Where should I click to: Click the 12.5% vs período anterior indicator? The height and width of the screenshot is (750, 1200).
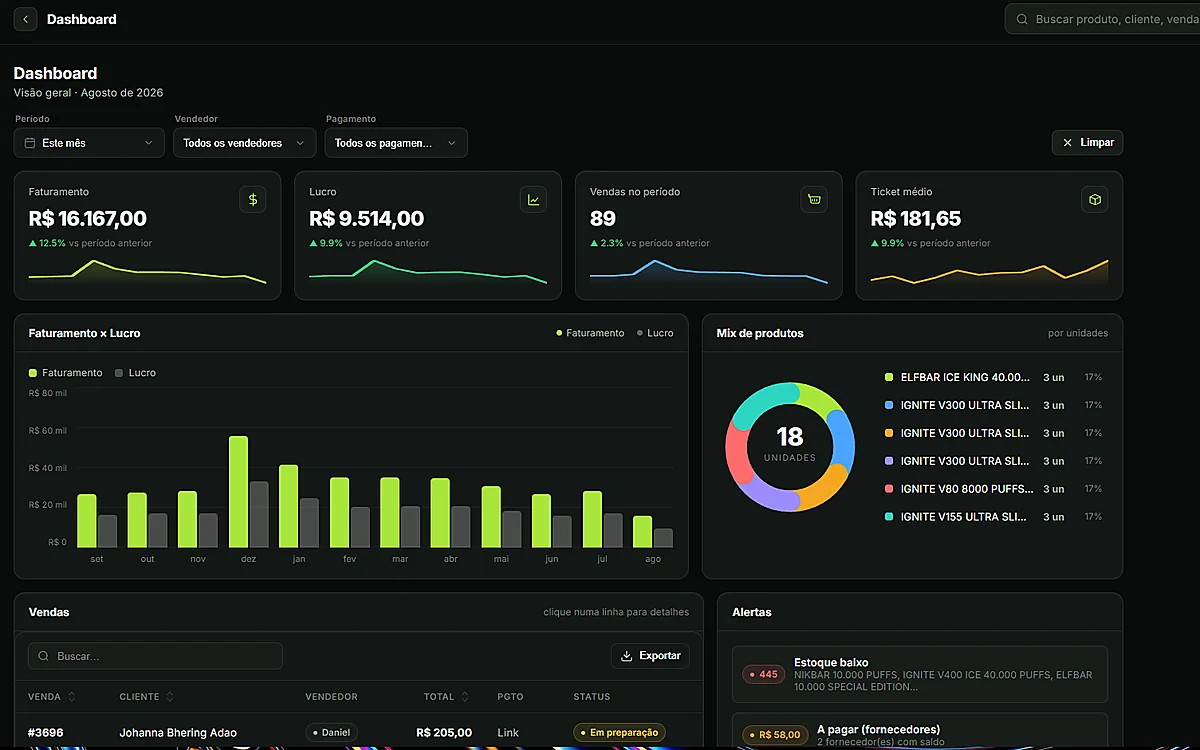click(x=90, y=243)
